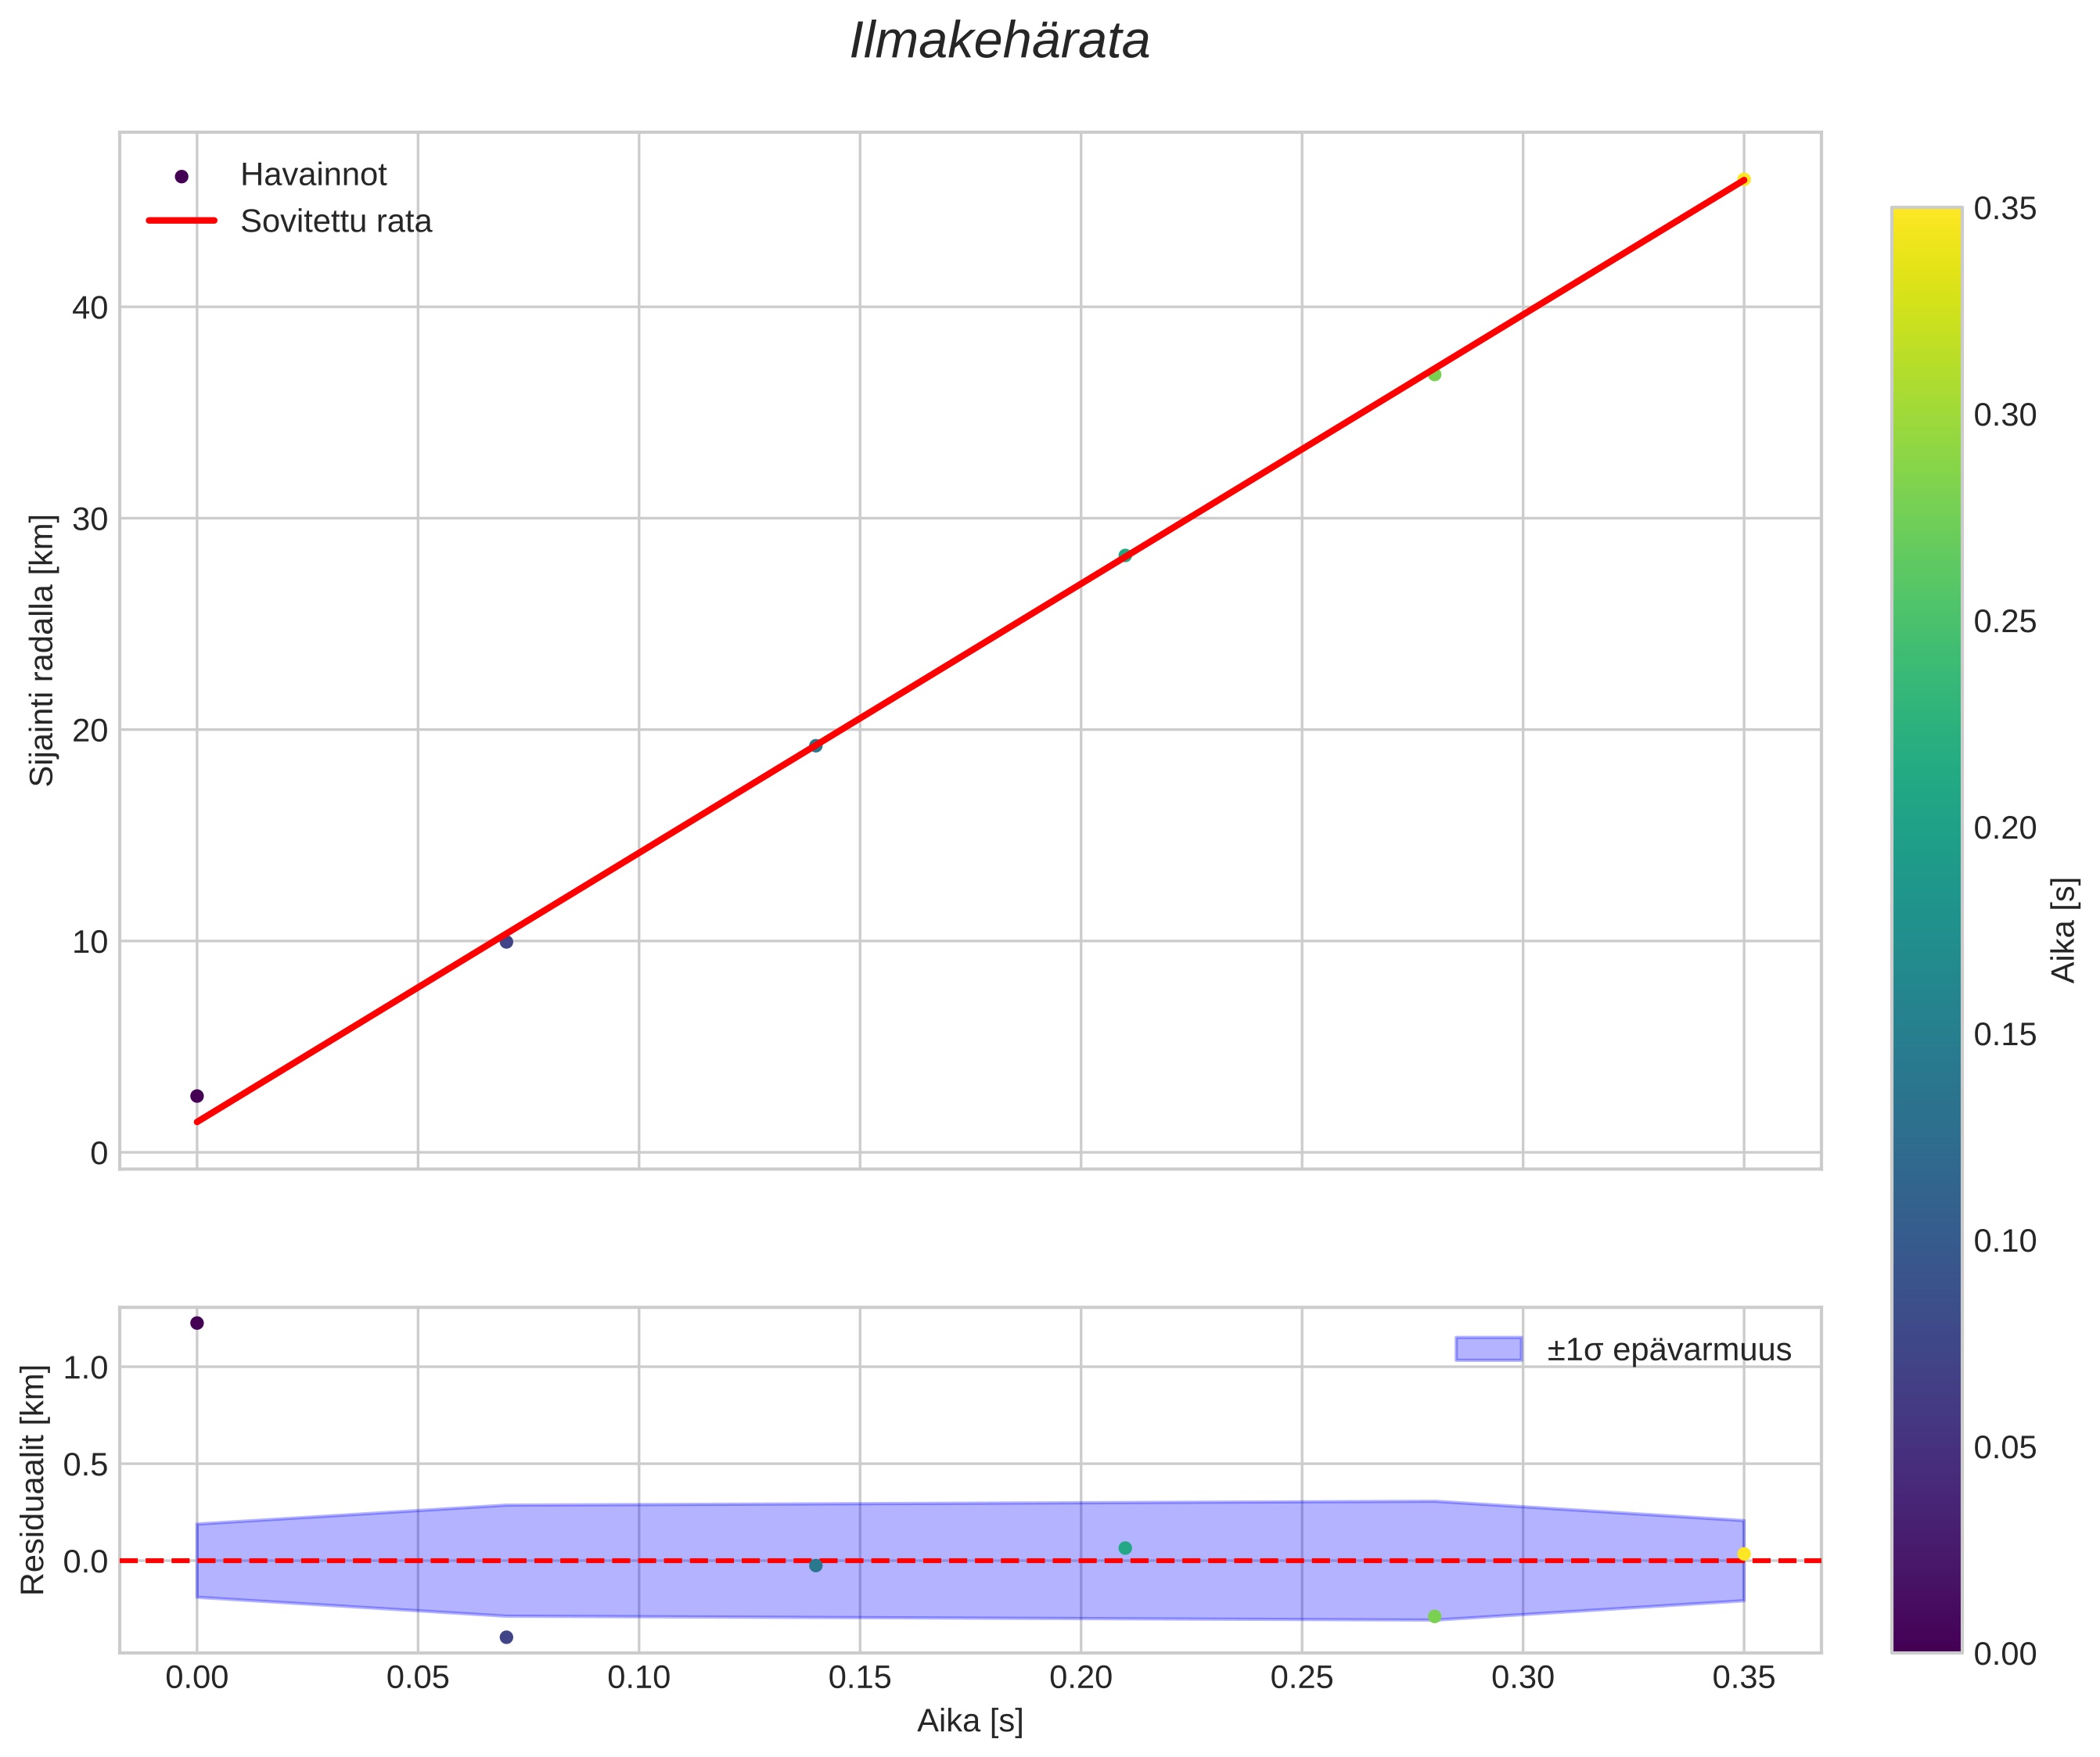Click the x-axis tick label 0.15

[860, 1678]
